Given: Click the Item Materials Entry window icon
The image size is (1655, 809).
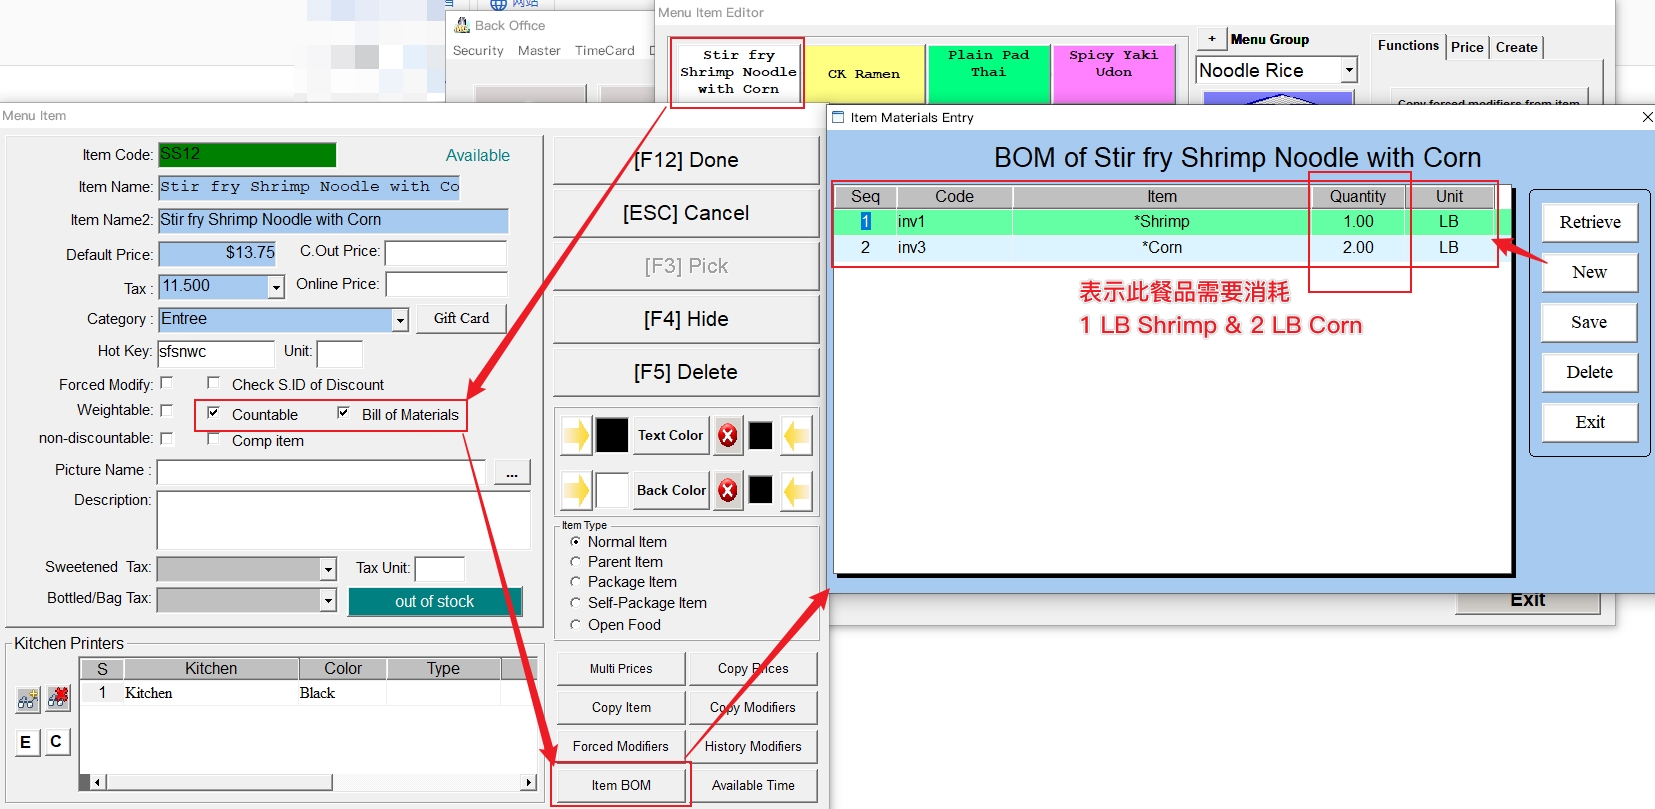Looking at the screenshot, I should click(x=839, y=117).
